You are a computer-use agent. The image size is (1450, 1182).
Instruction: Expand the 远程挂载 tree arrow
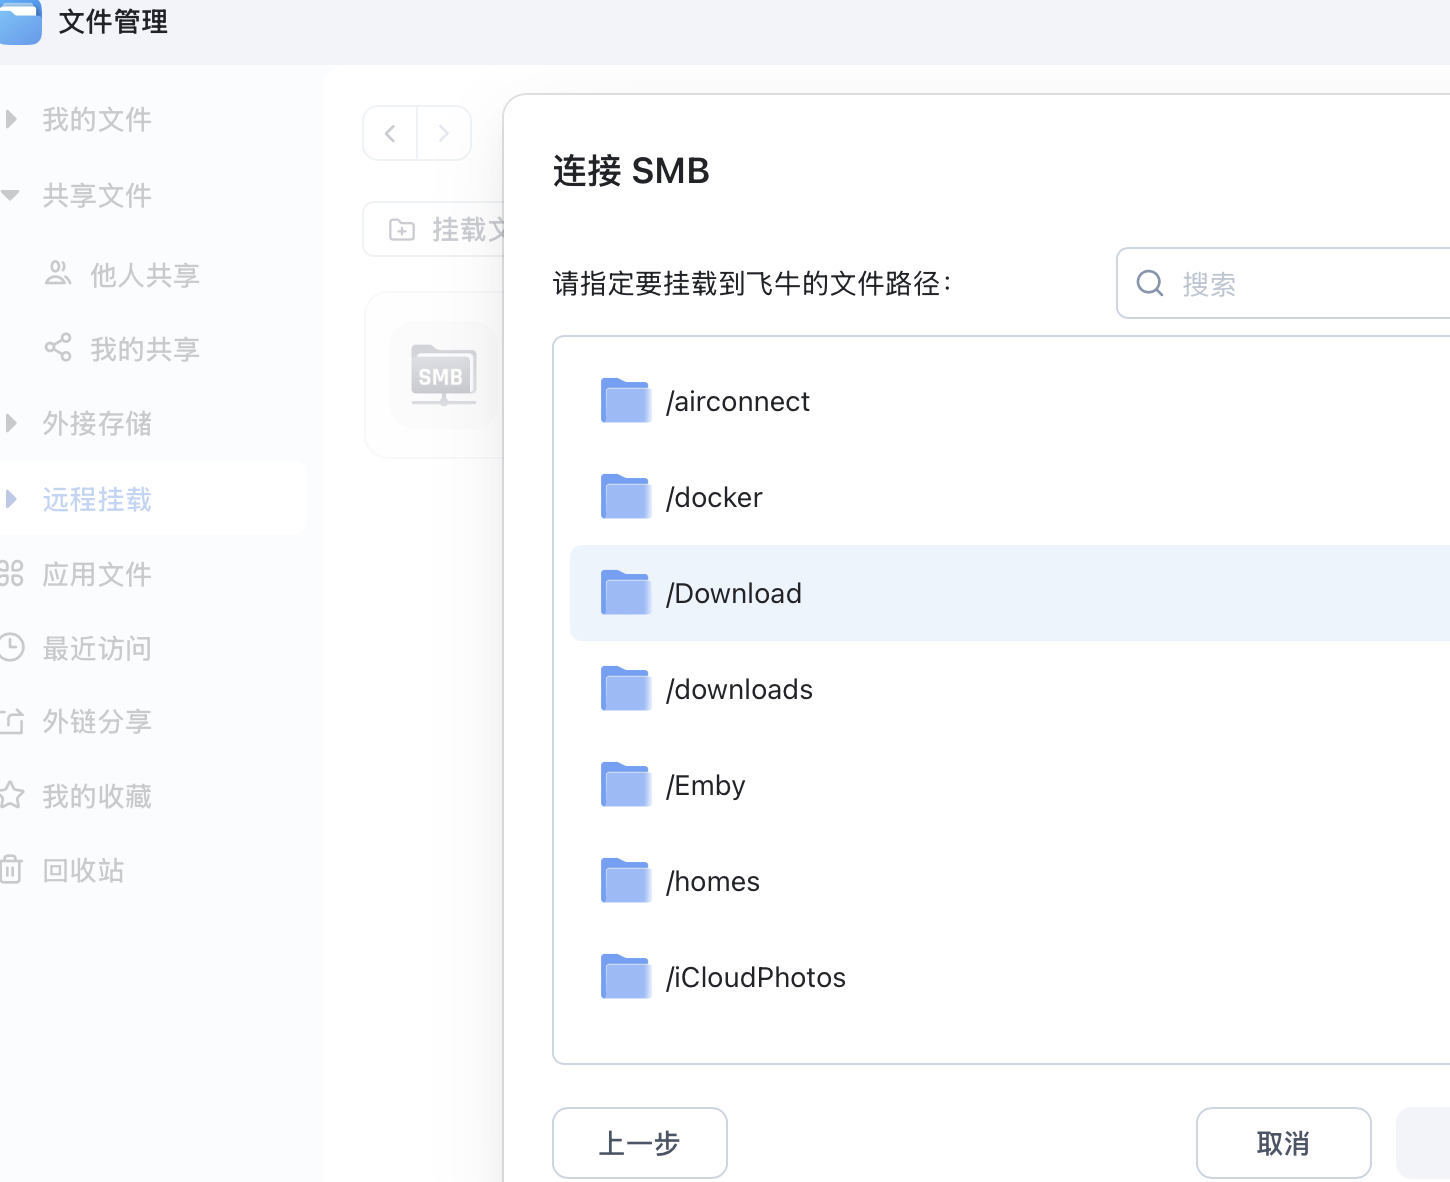pyautogui.click(x=11, y=498)
